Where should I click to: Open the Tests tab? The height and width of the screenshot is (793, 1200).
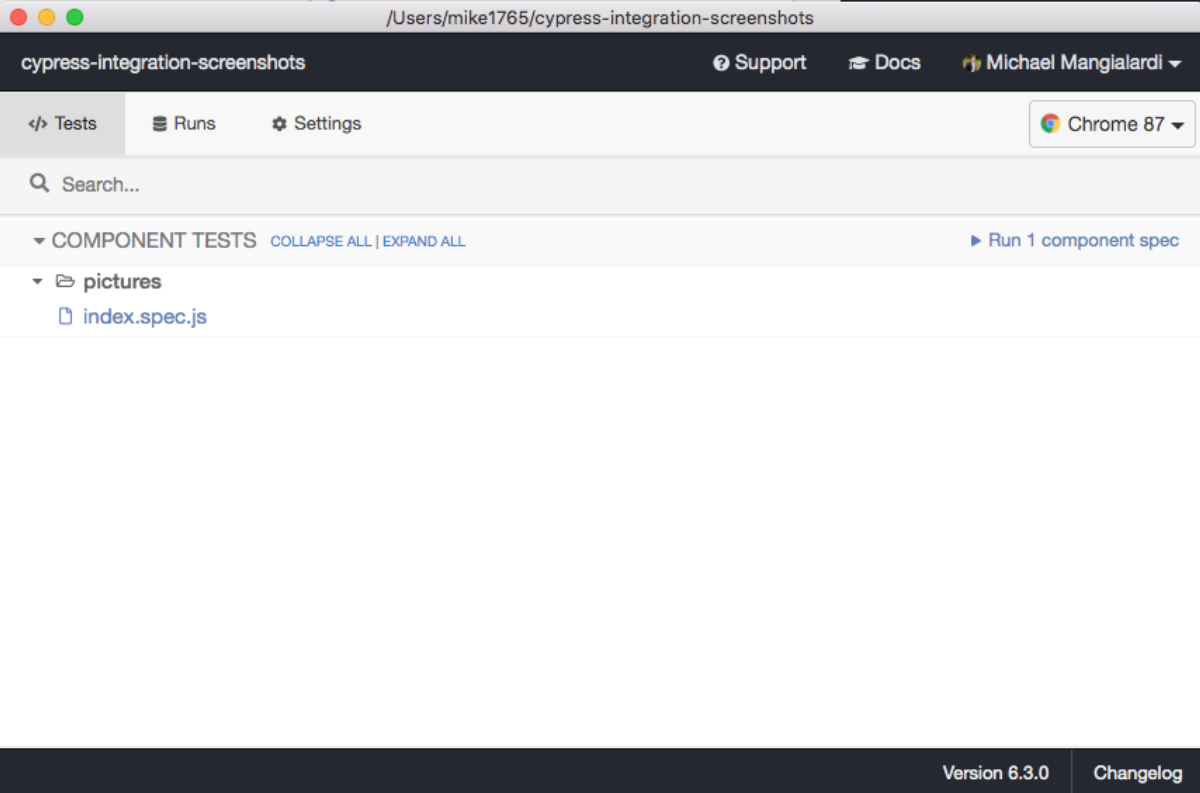coord(62,124)
